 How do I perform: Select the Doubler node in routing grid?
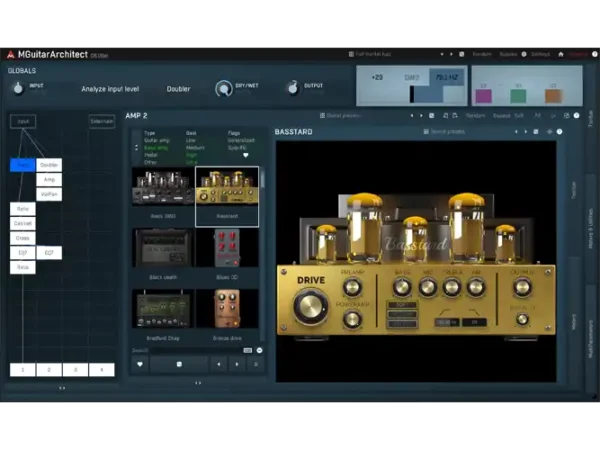point(49,165)
